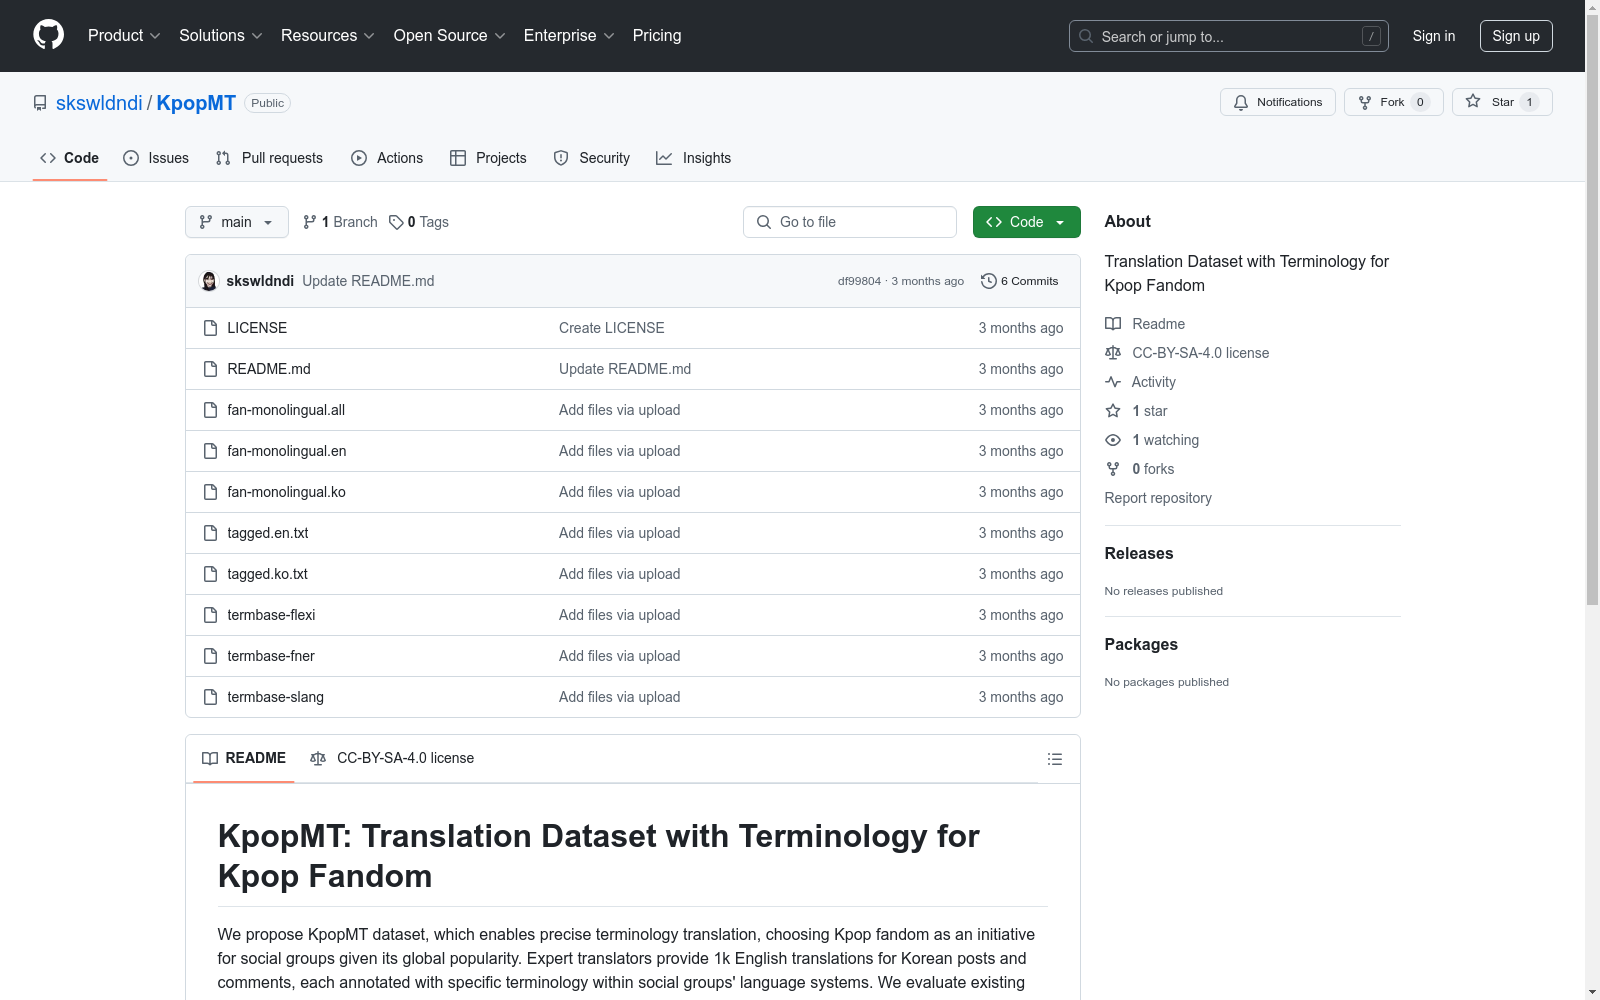Expand the Product menu
The height and width of the screenshot is (1000, 1600).
[x=124, y=35]
